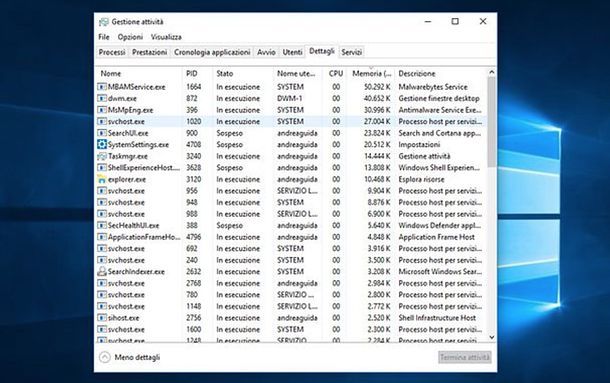The height and width of the screenshot is (383, 610).
Task: Click the Meno dettagli label
Action: (137, 357)
